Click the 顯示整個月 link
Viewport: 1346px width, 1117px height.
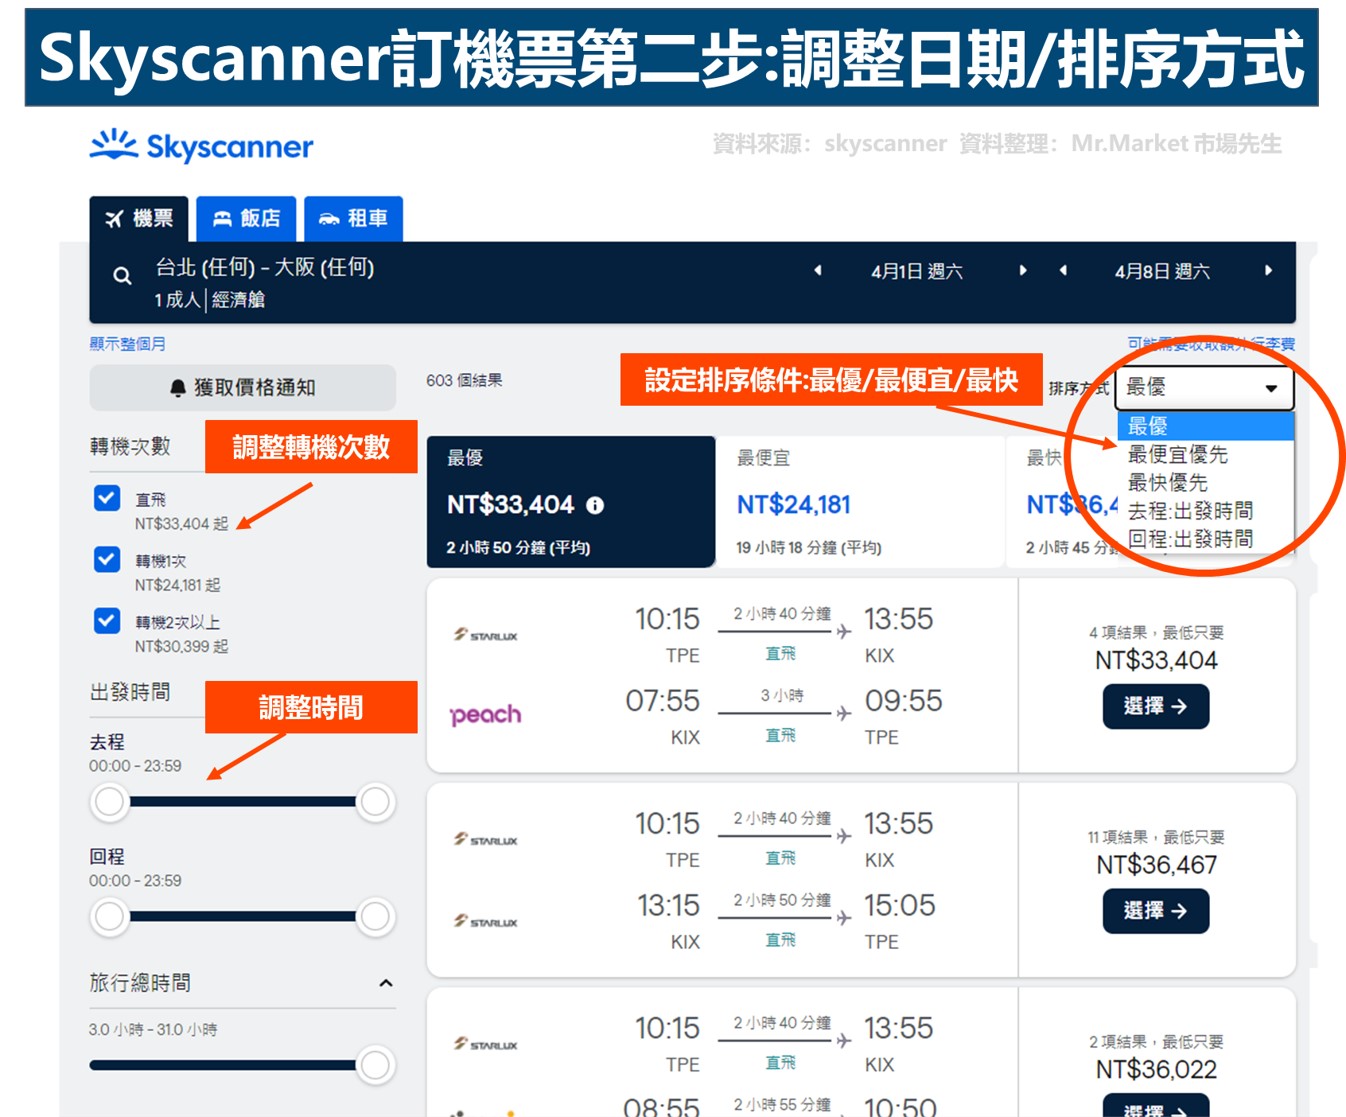click(x=128, y=344)
